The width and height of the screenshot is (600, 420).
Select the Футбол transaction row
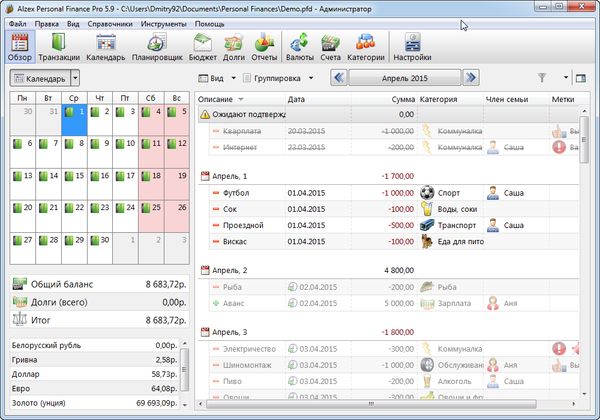pos(394,193)
